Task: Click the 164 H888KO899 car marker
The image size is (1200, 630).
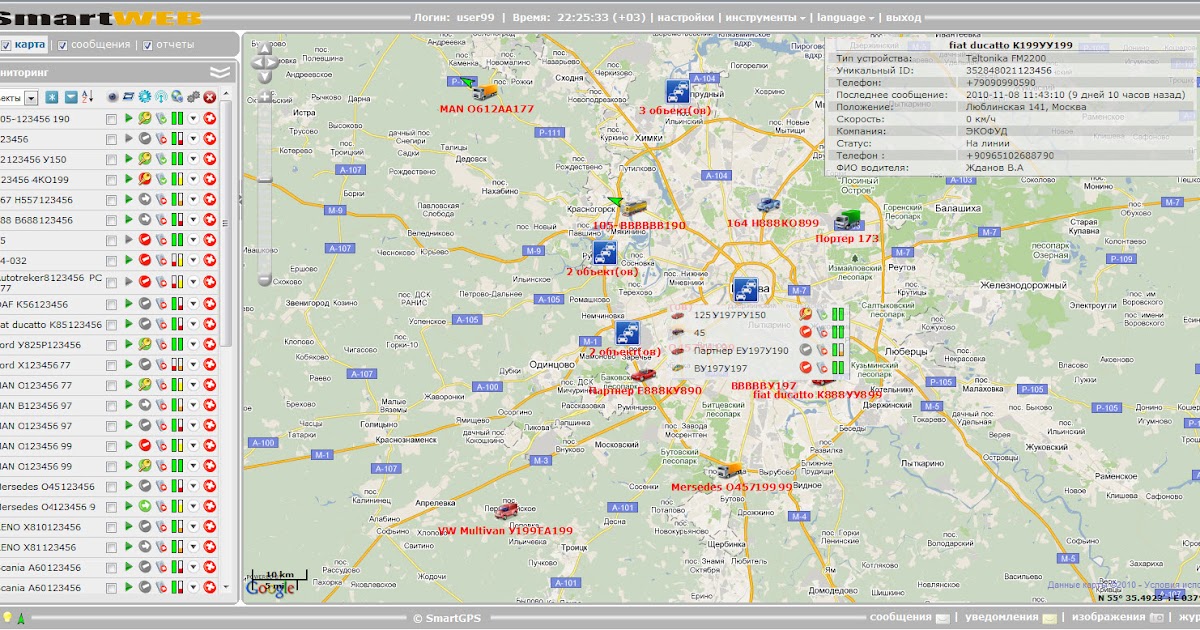Action: 767,205
